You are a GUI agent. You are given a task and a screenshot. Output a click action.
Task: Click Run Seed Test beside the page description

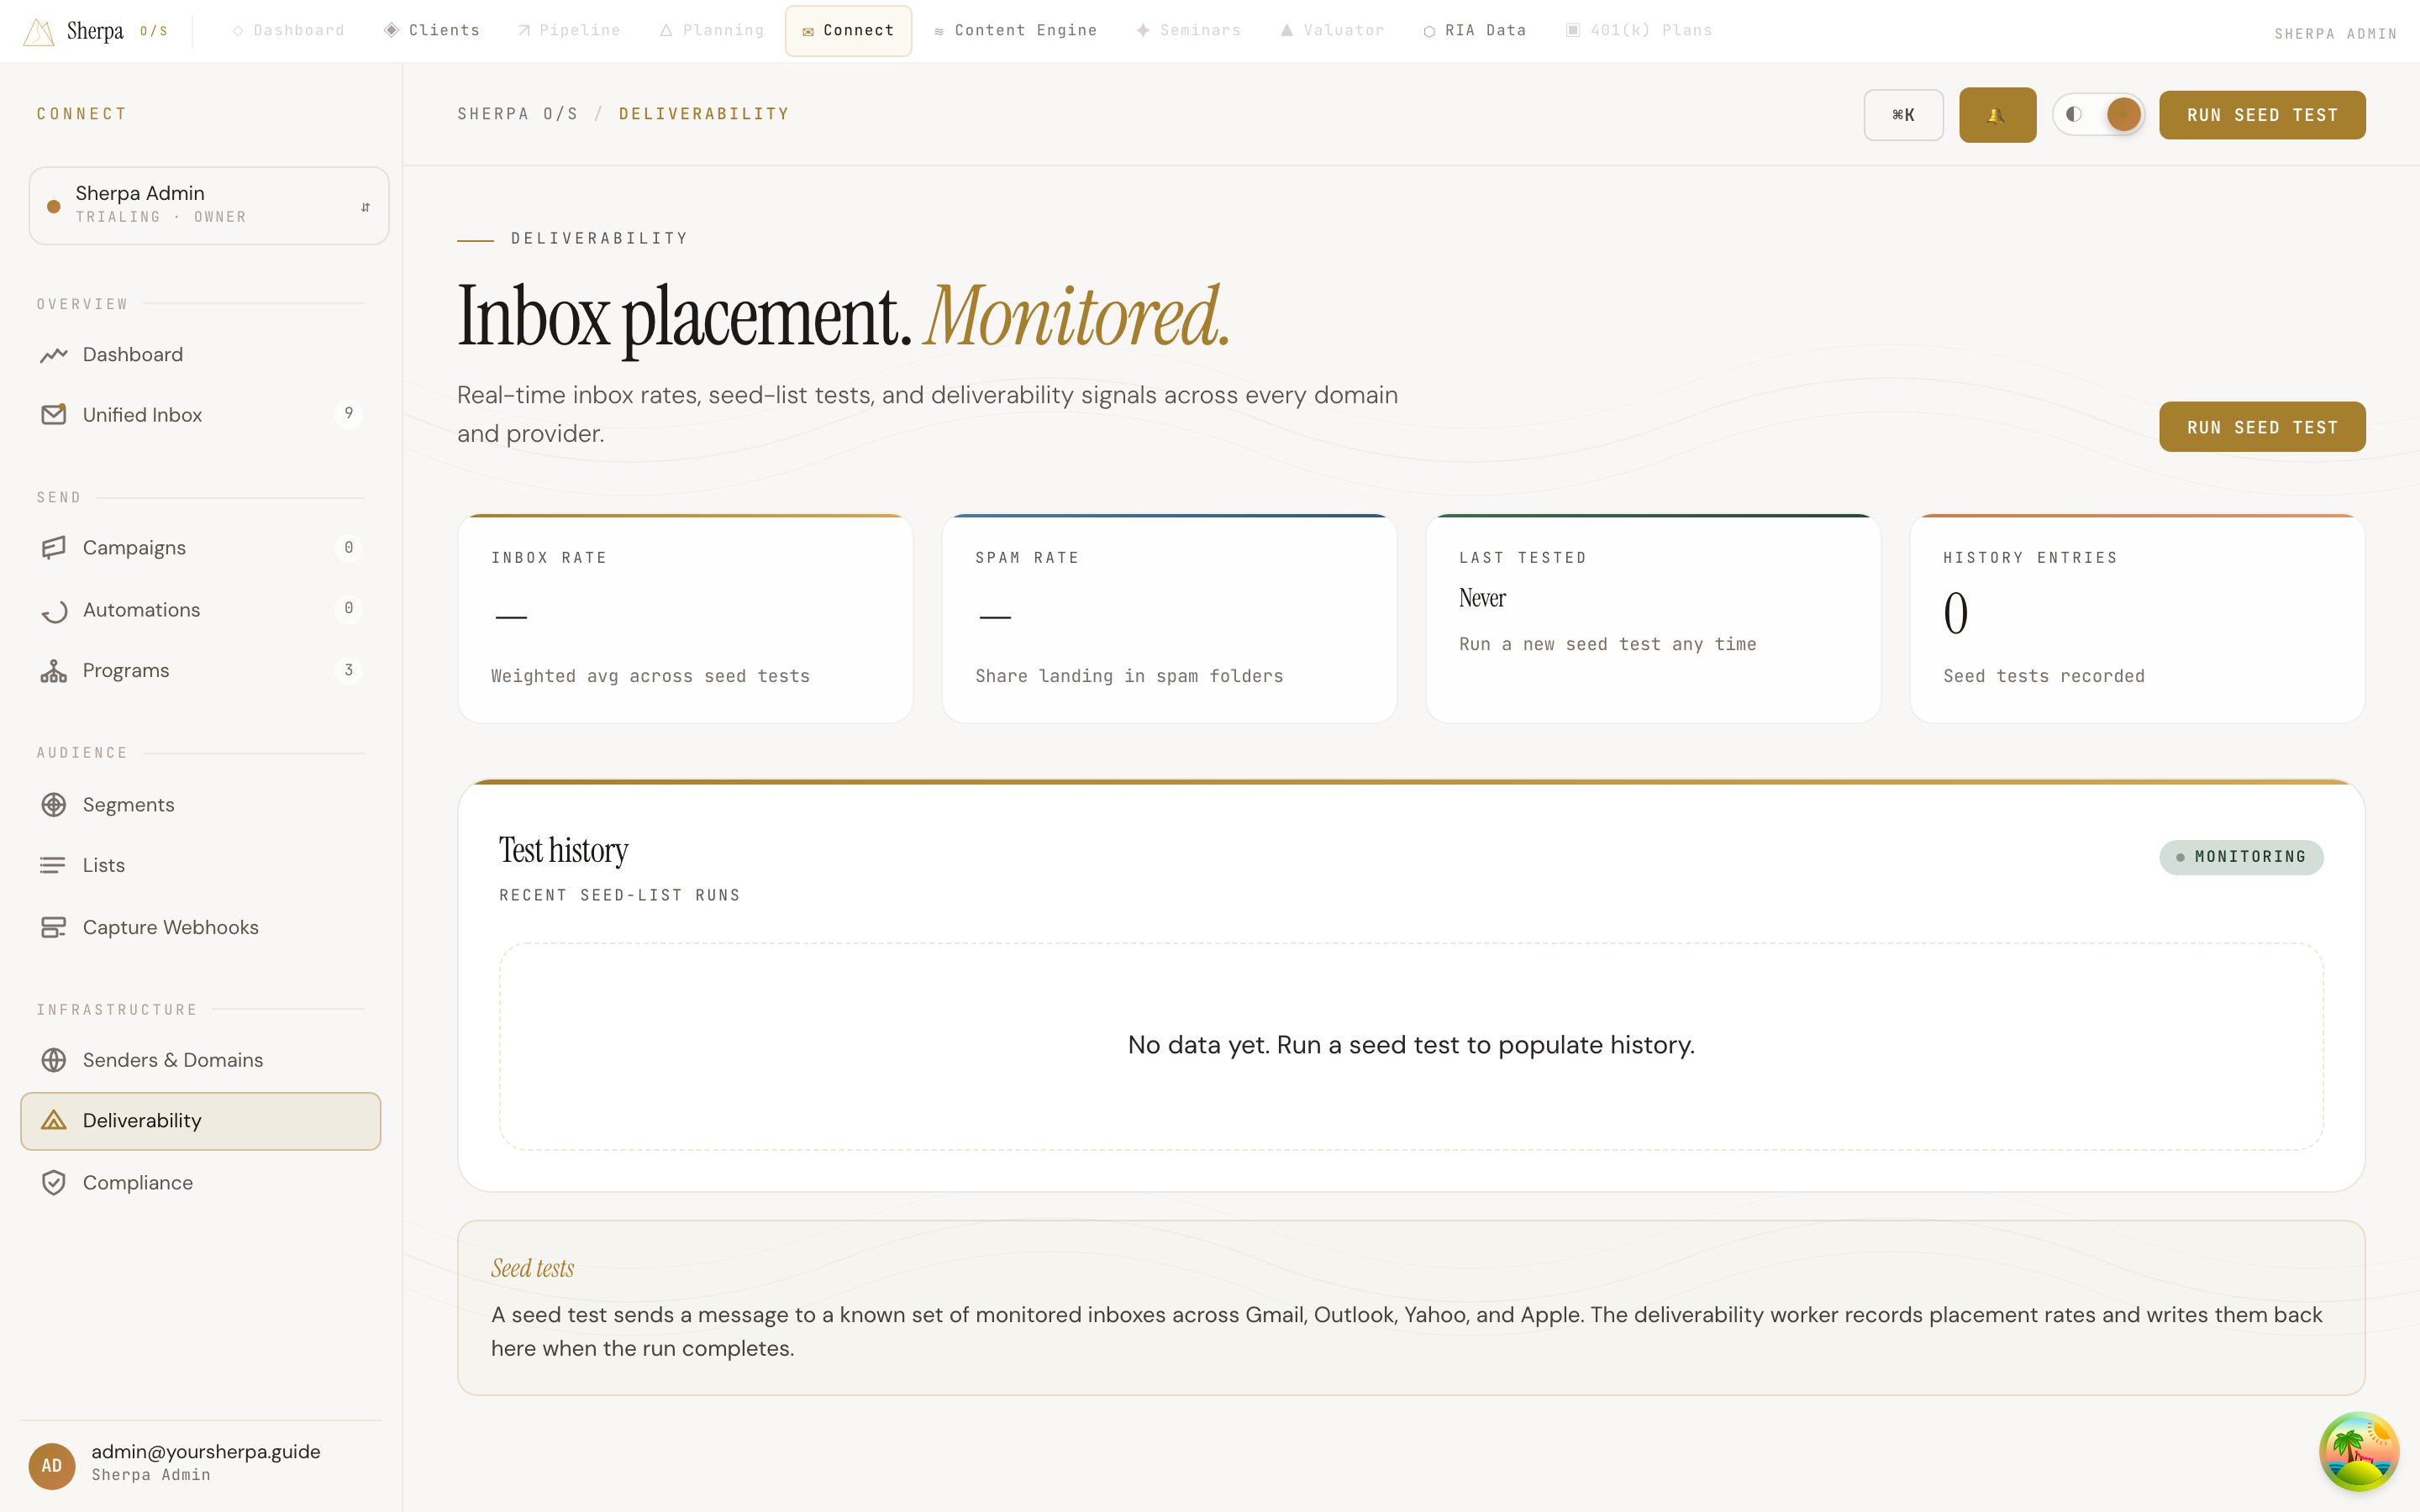(2262, 427)
